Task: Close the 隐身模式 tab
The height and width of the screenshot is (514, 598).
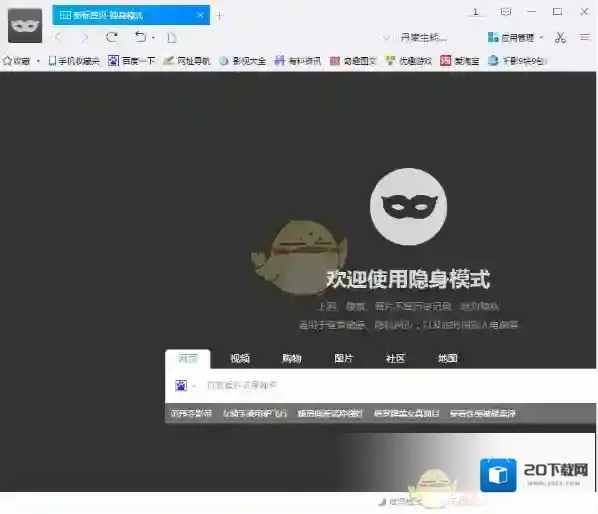Action: point(200,15)
